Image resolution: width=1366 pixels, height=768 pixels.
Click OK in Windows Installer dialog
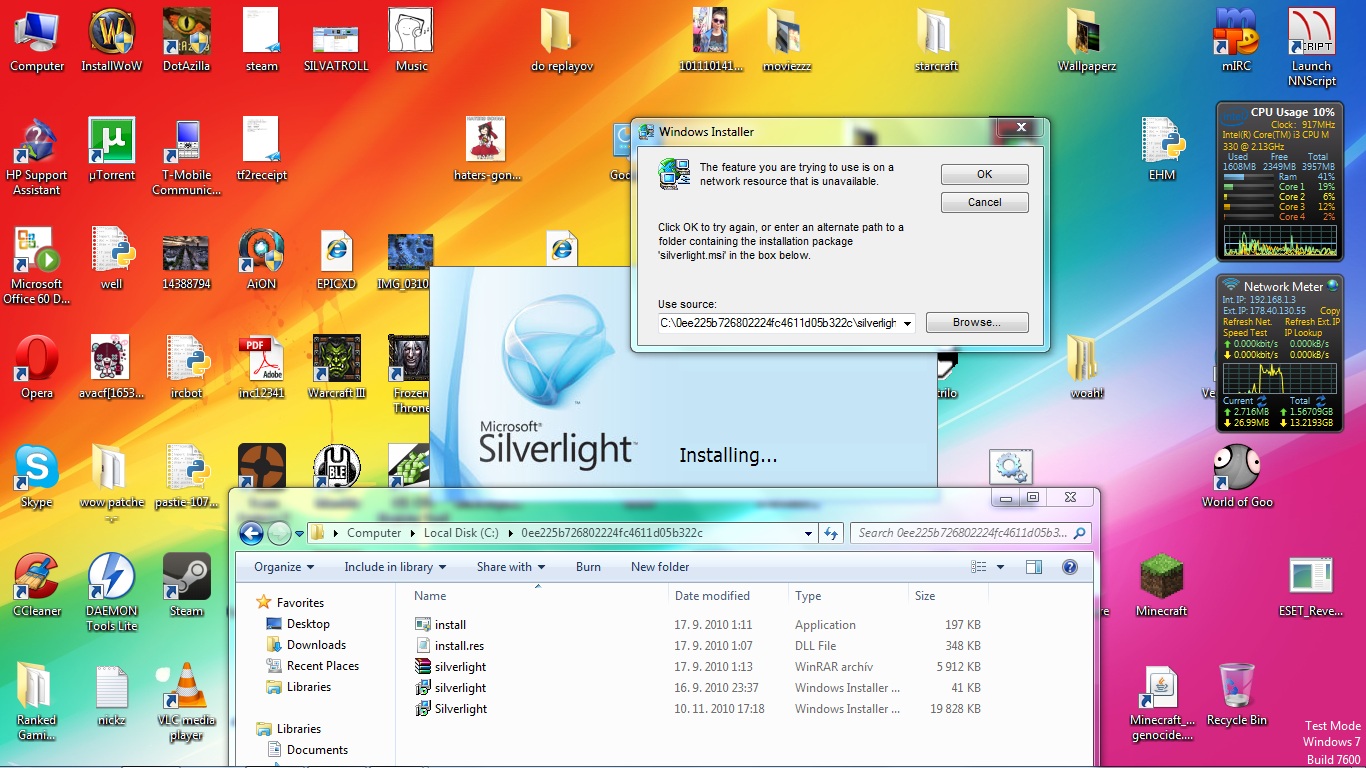[984, 174]
